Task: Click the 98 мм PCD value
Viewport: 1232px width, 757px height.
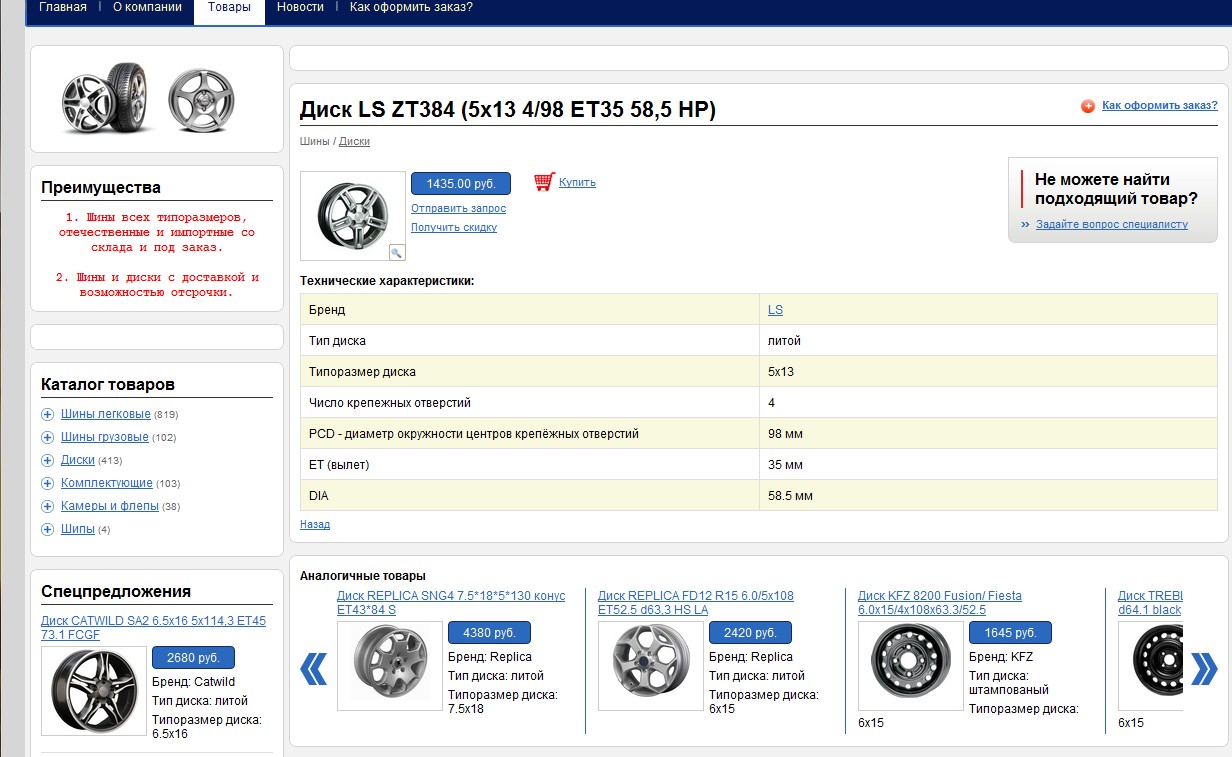Action: (x=785, y=434)
